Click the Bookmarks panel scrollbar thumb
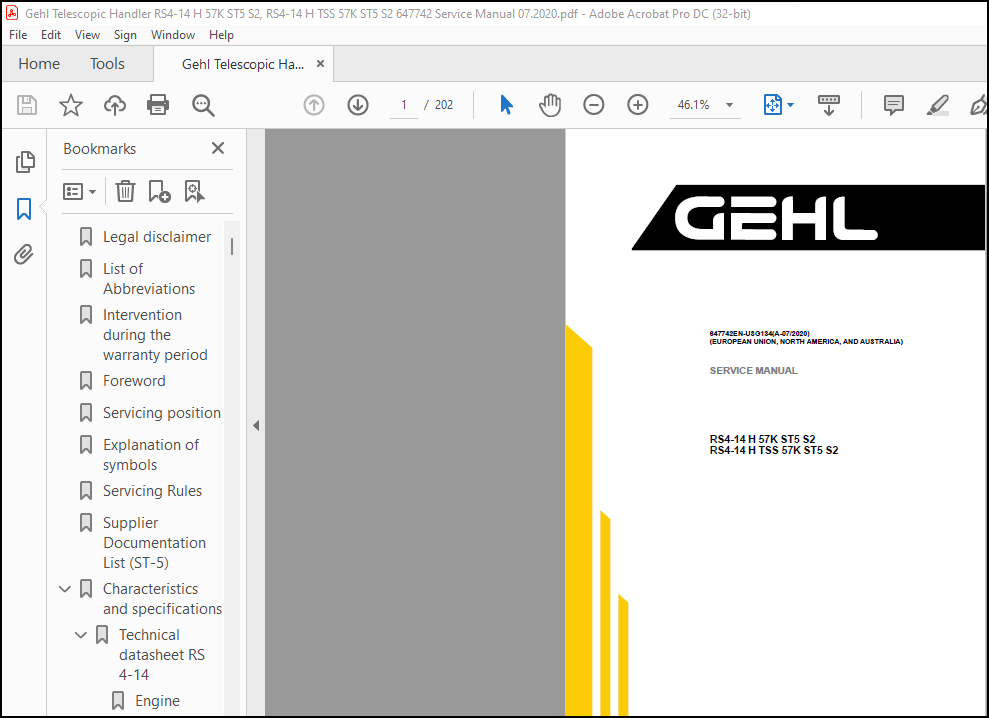Viewport: 989px width, 718px height. pos(232,246)
